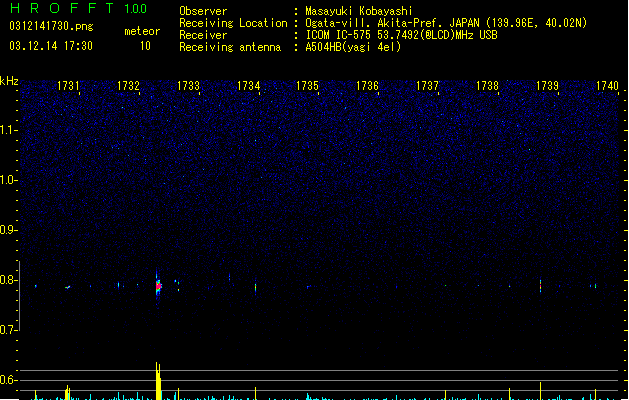Click the meteor count value 10
This screenshot has width=629, height=400.
(x=145, y=46)
